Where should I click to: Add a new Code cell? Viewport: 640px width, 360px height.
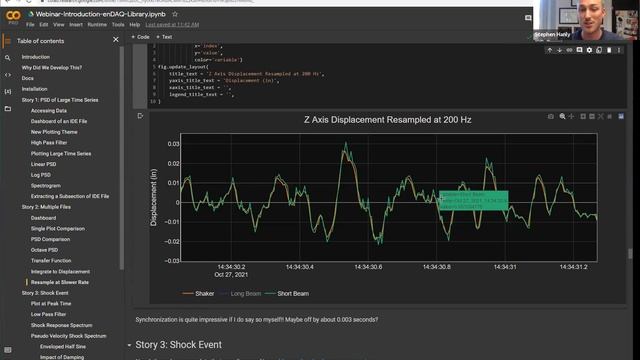pyautogui.click(x=140, y=37)
